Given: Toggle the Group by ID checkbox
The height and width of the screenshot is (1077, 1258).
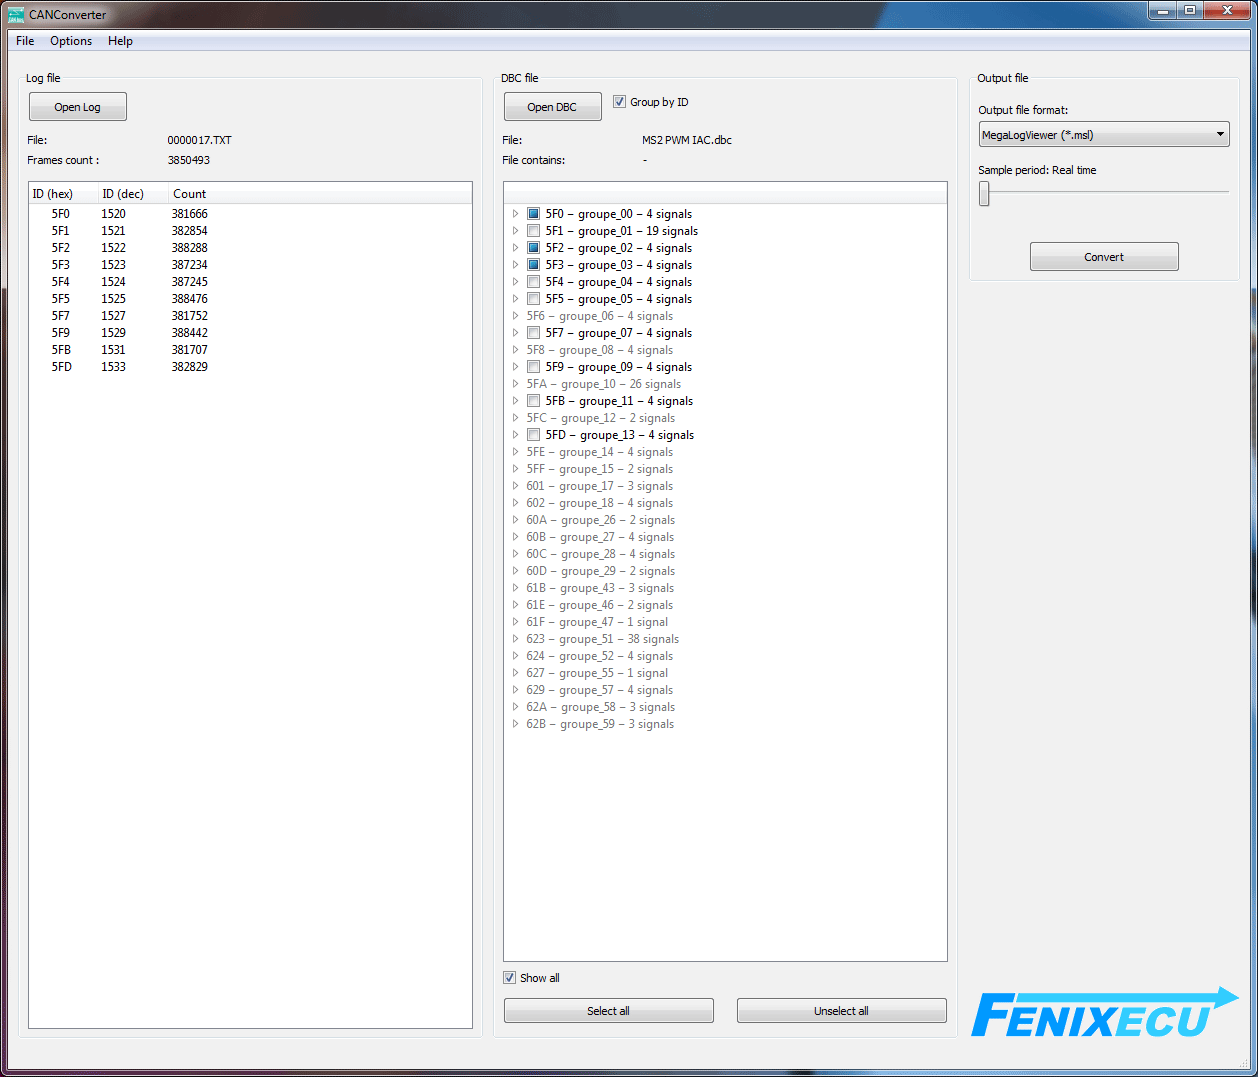Looking at the screenshot, I should tap(620, 102).
